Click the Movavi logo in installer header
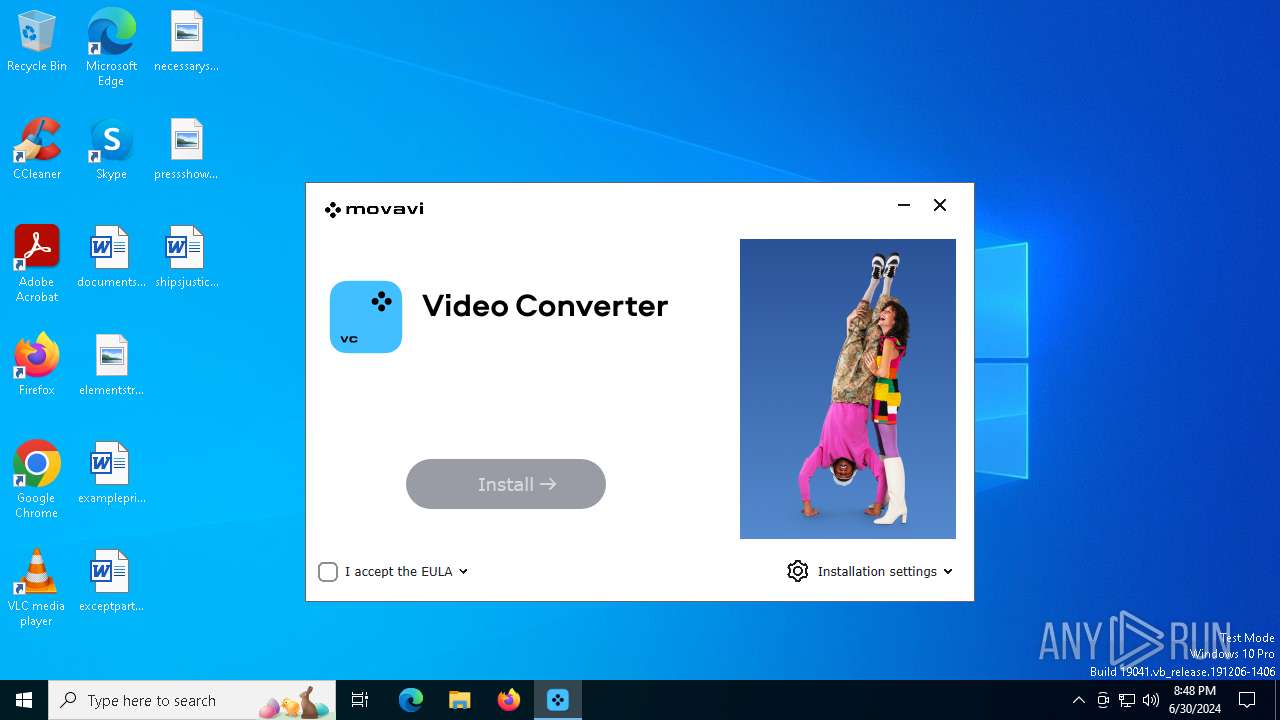 tap(374, 209)
